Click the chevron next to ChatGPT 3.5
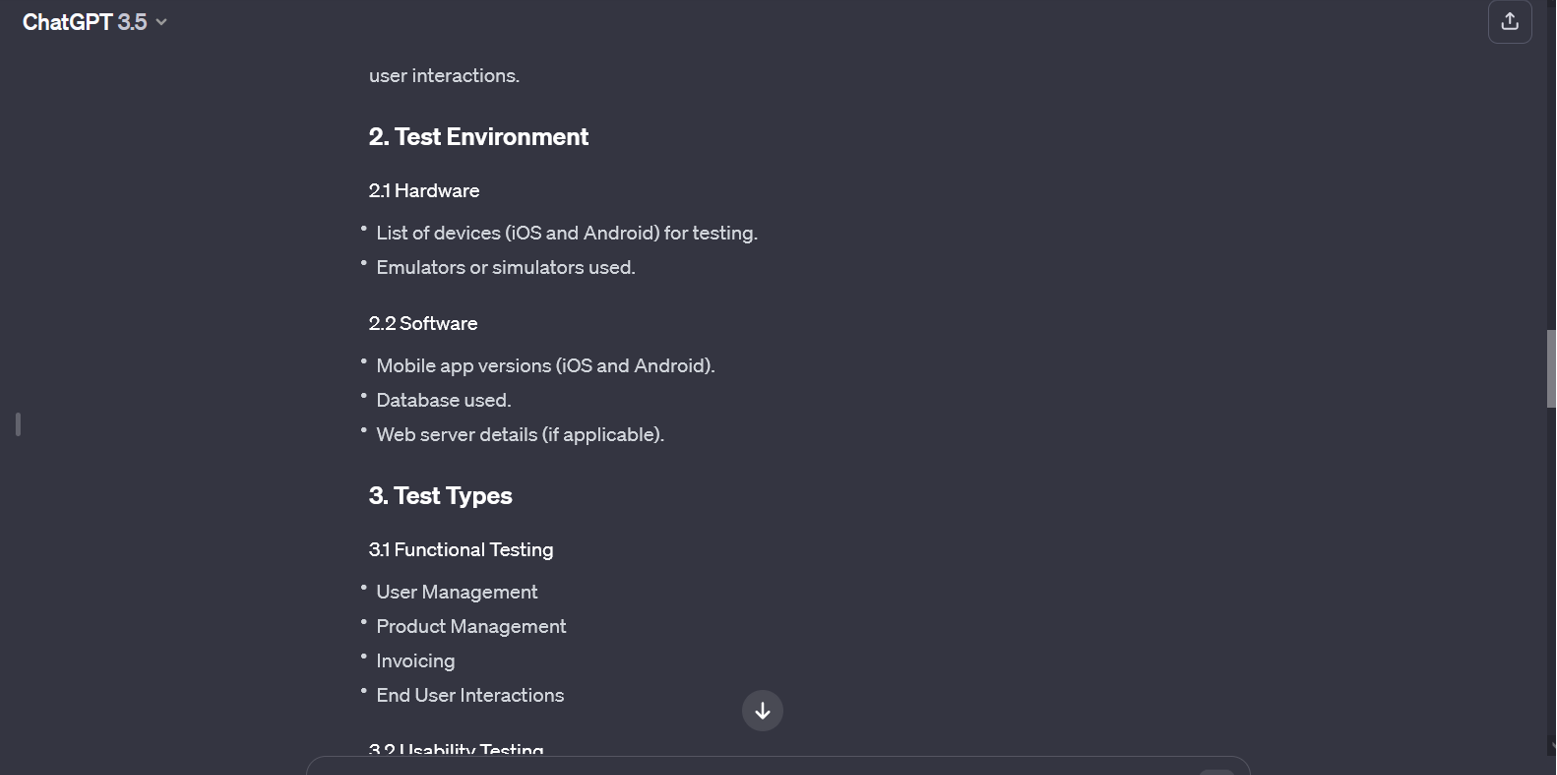The width and height of the screenshot is (1557, 775). (x=162, y=22)
